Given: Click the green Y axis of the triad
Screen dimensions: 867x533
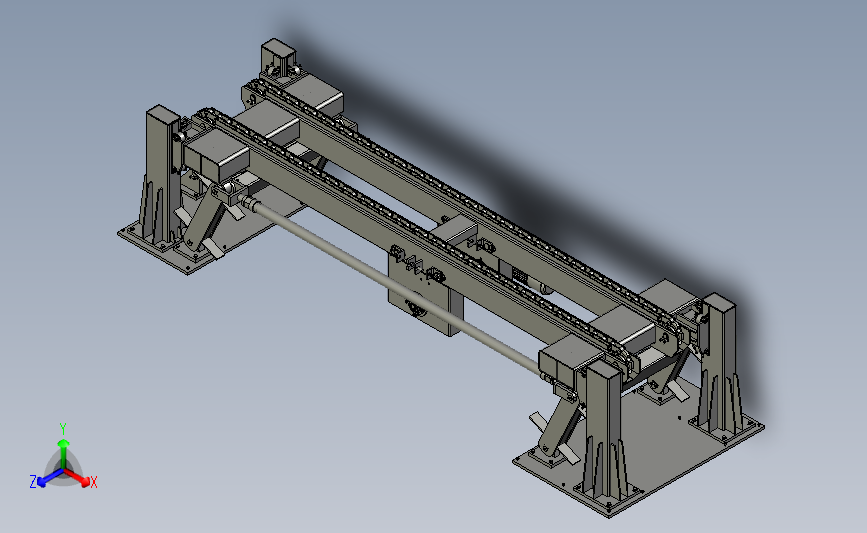Looking at the screenshot, I should pos(63,454).
